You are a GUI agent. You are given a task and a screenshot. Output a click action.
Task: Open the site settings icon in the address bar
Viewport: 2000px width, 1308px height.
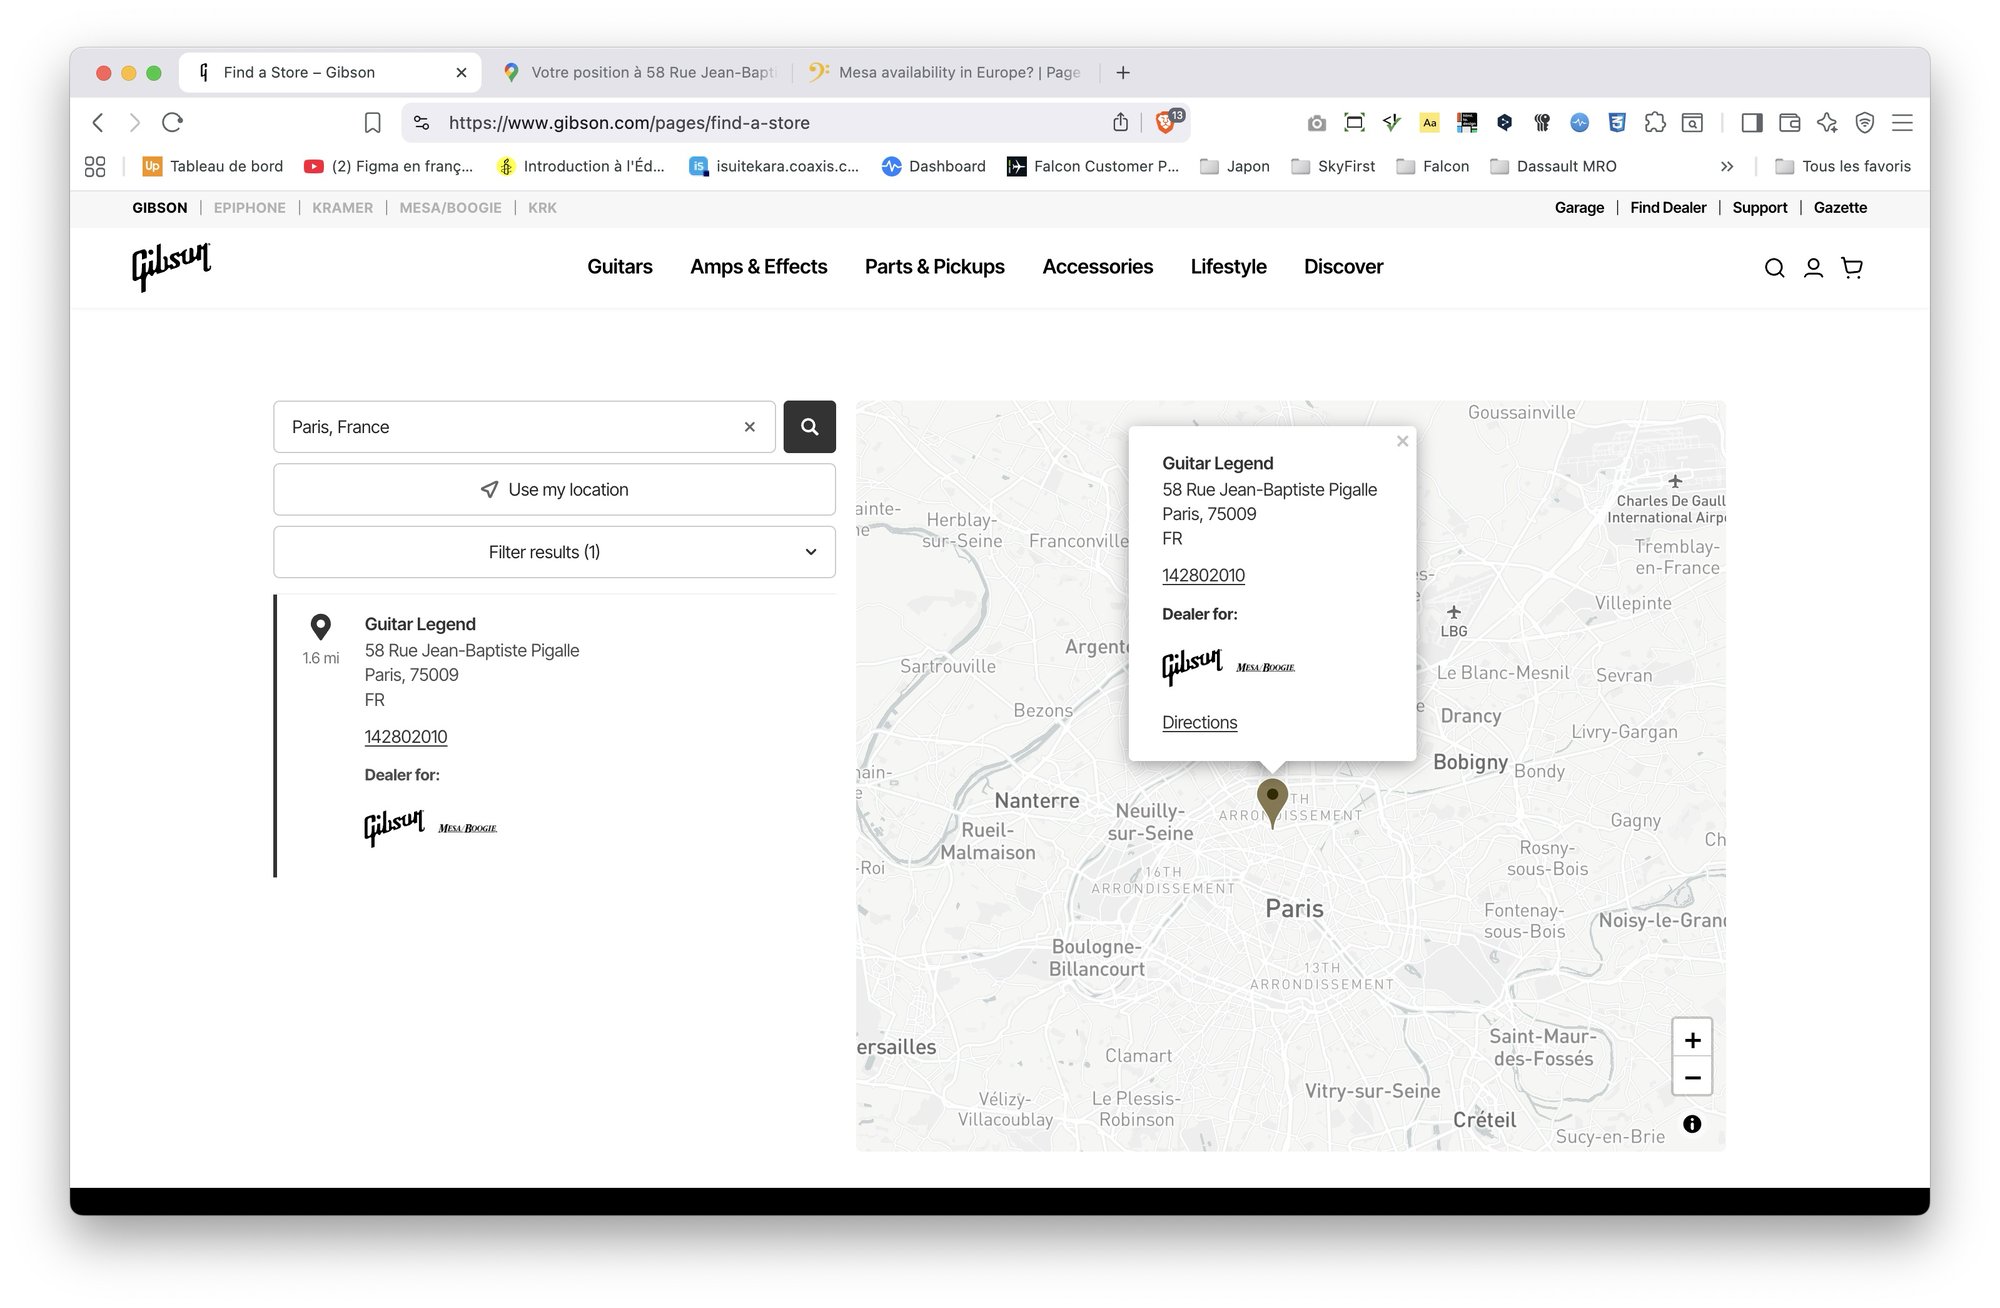tap(422, 123)
